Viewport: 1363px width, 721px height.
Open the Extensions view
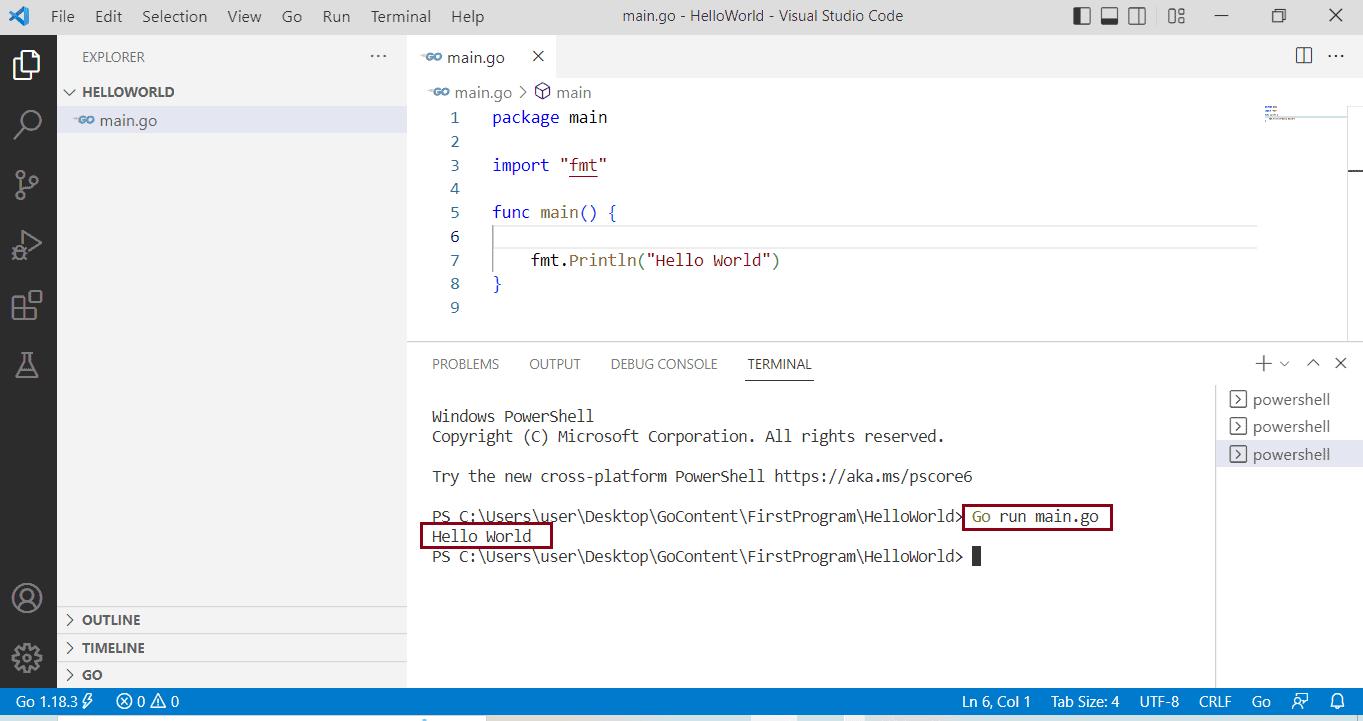point(27,305)
